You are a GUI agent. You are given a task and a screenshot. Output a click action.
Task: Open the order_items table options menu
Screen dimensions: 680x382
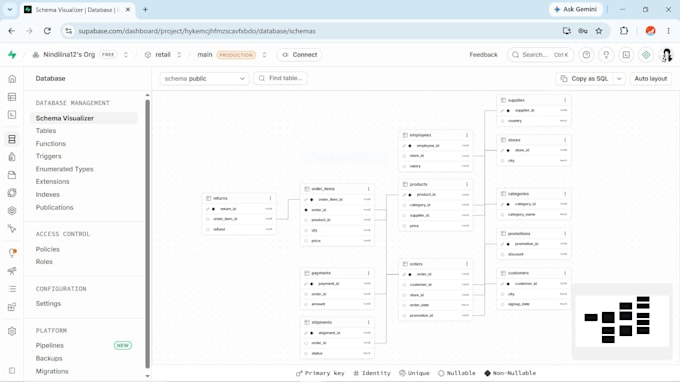click(x=369, y=189)
